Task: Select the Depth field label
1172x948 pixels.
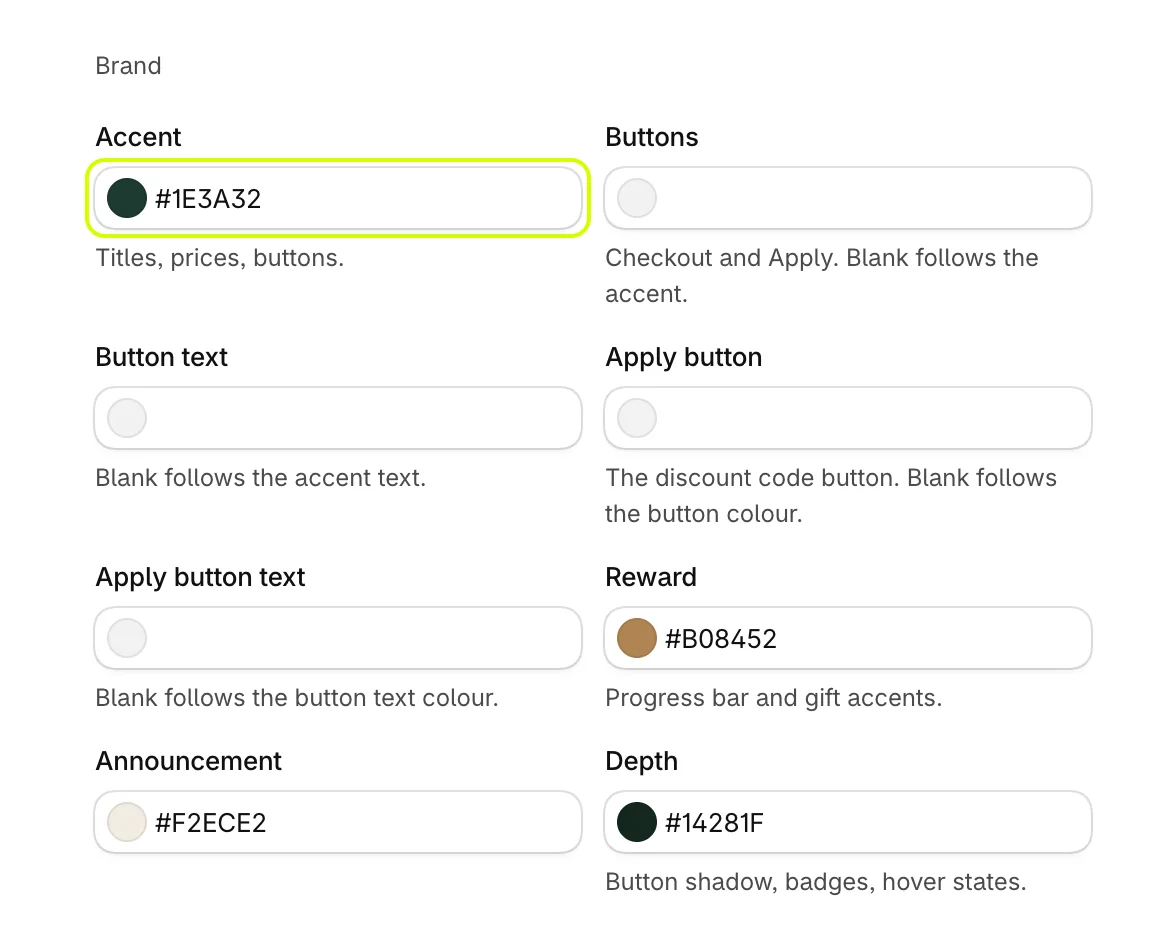Action: (x=641, y=761)
